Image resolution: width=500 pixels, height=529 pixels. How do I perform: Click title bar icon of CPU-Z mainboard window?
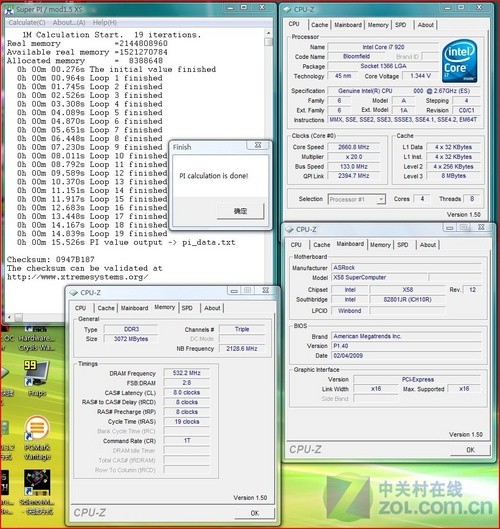point(289,229)
